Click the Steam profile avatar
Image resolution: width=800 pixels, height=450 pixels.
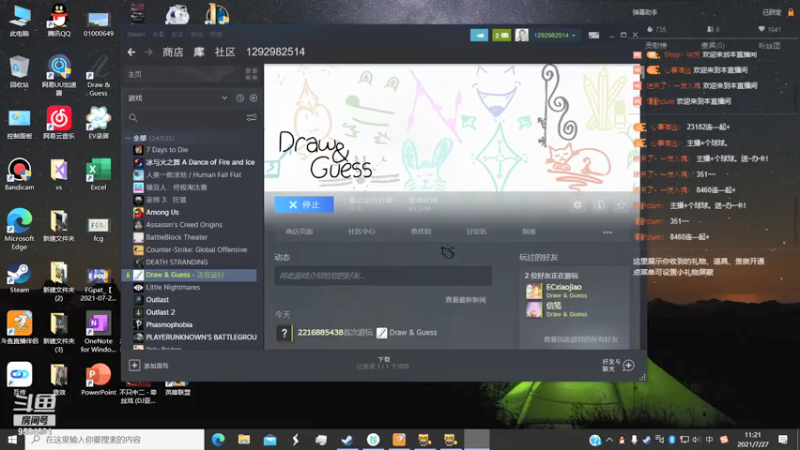(521, 35)
